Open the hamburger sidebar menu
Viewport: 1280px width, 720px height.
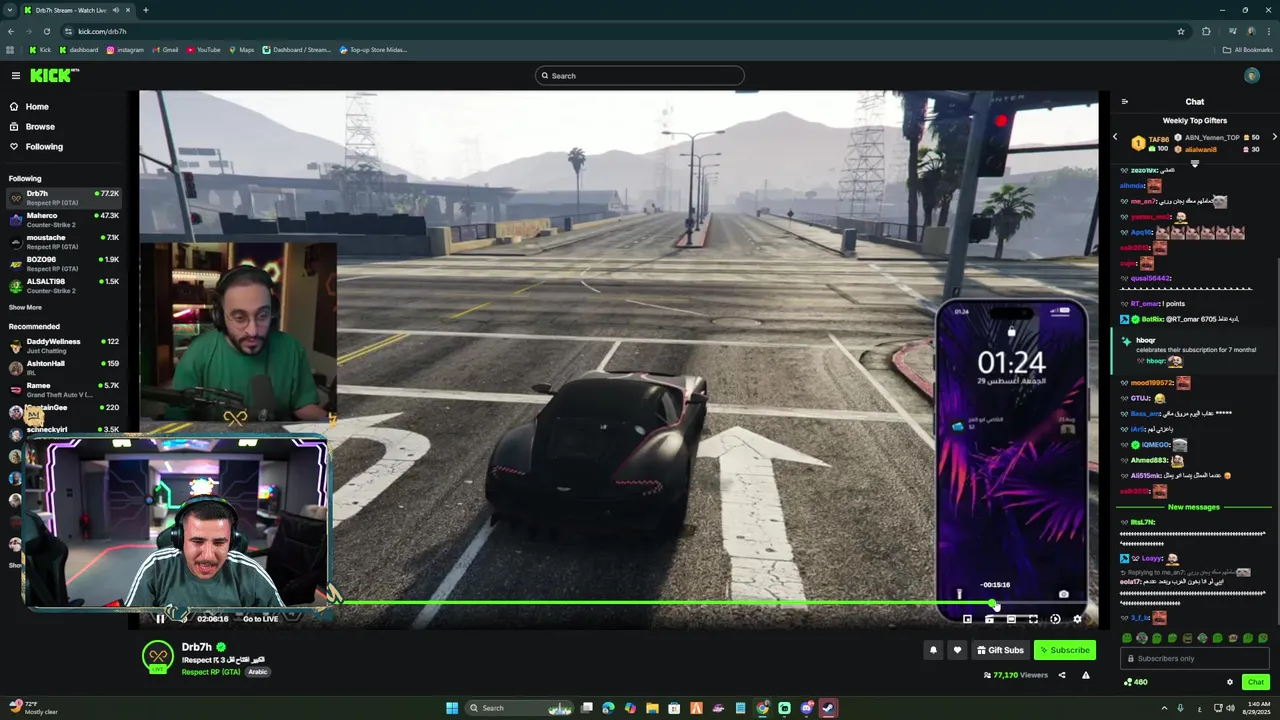15,76
